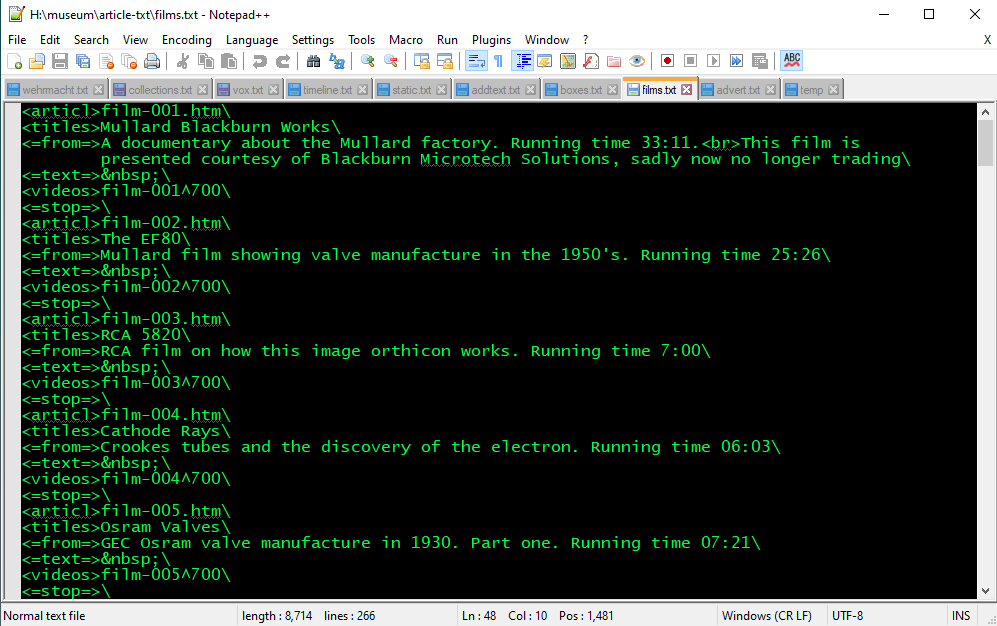Viewport: 997px width, 626px height.
Task: Close the films.txt tab with its X
Action: 687,90
